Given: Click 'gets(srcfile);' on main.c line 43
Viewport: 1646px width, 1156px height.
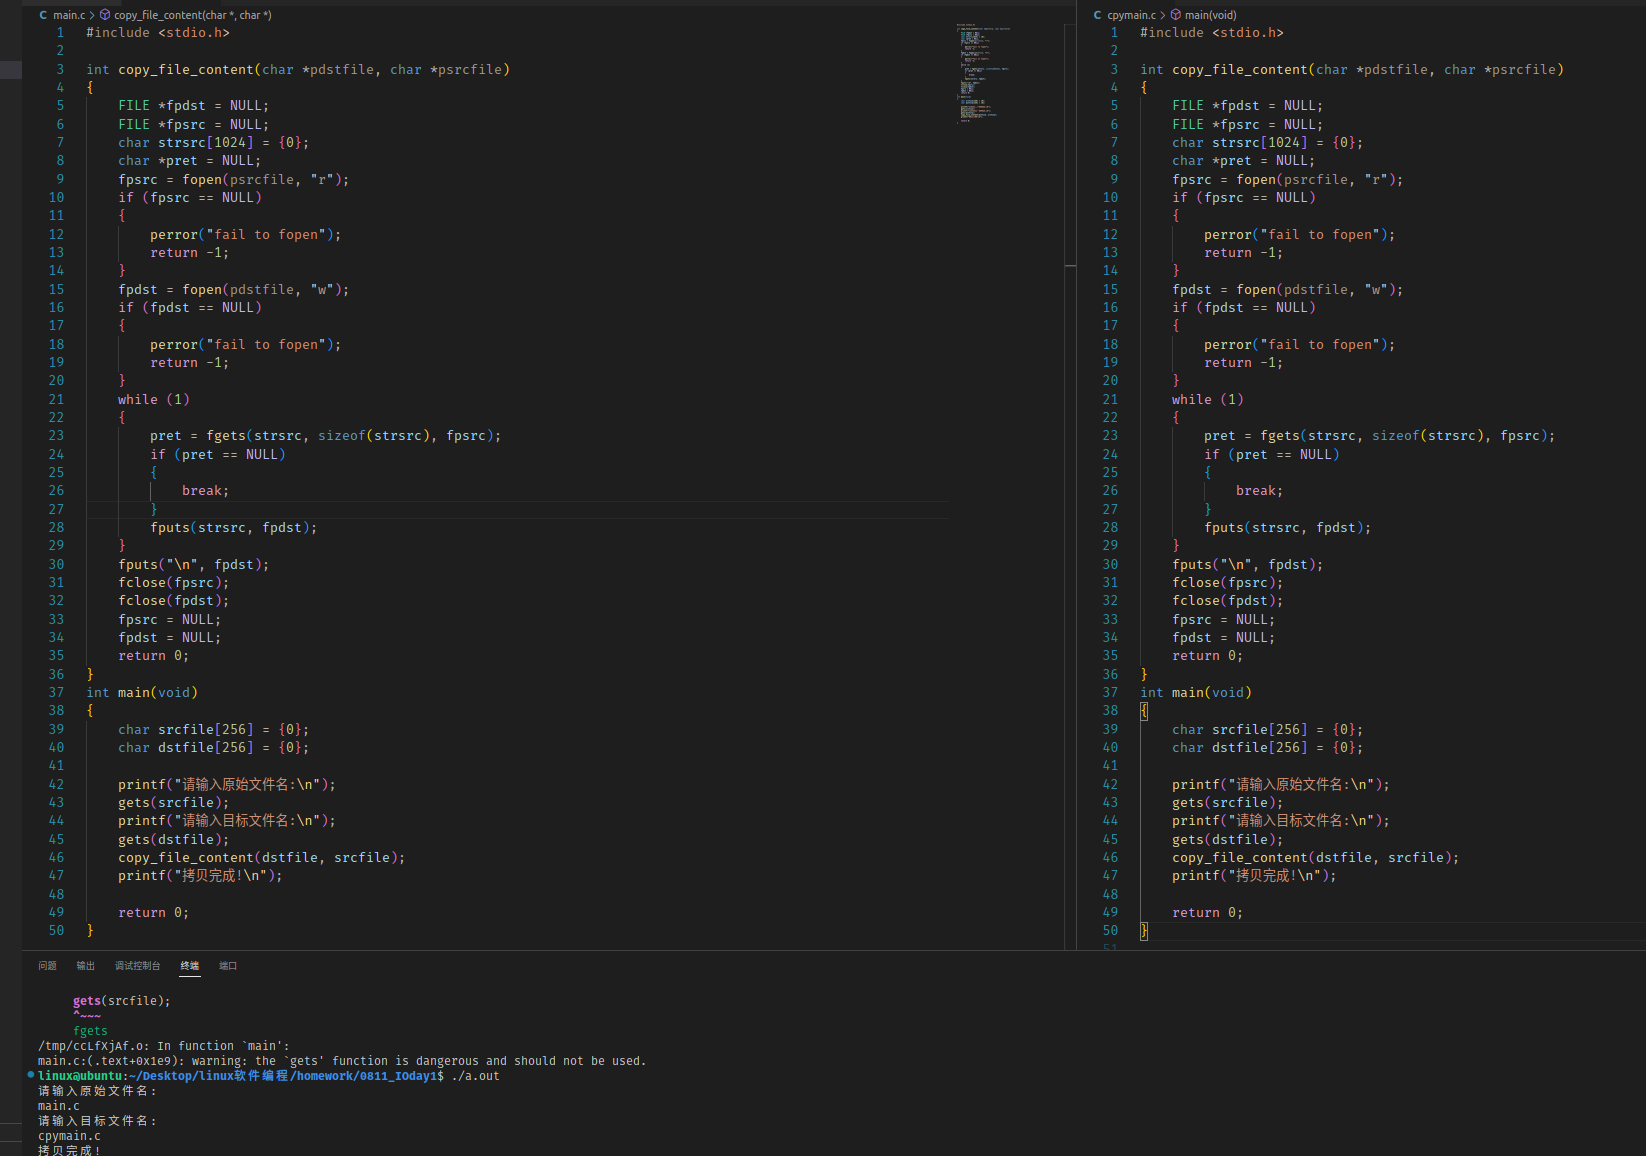Looking at the screenshot, I should click(174, 802).
